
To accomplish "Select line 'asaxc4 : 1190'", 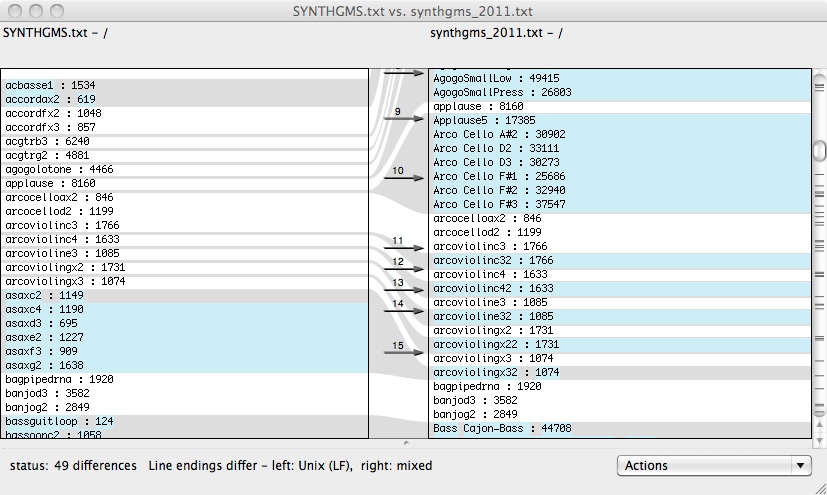I will click(184, 309).
